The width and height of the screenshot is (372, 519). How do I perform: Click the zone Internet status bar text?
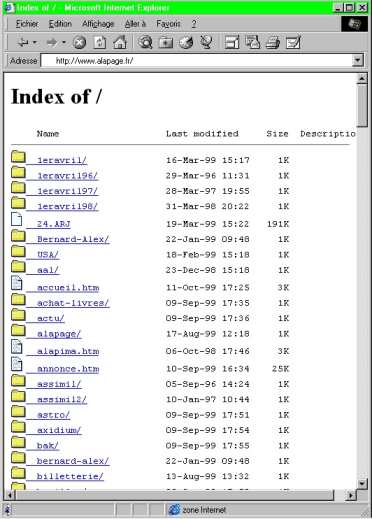204,510
